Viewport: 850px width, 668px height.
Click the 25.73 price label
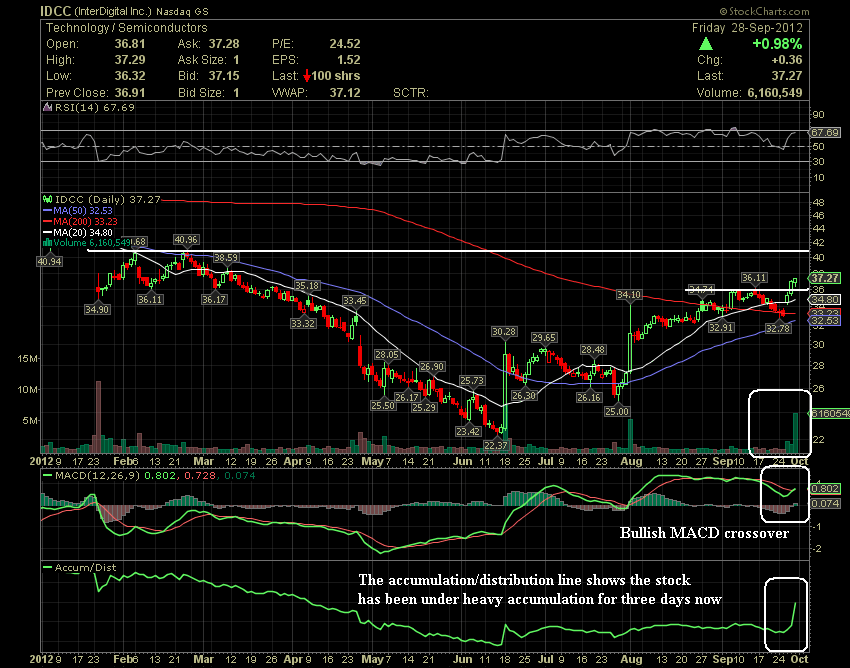472,381
